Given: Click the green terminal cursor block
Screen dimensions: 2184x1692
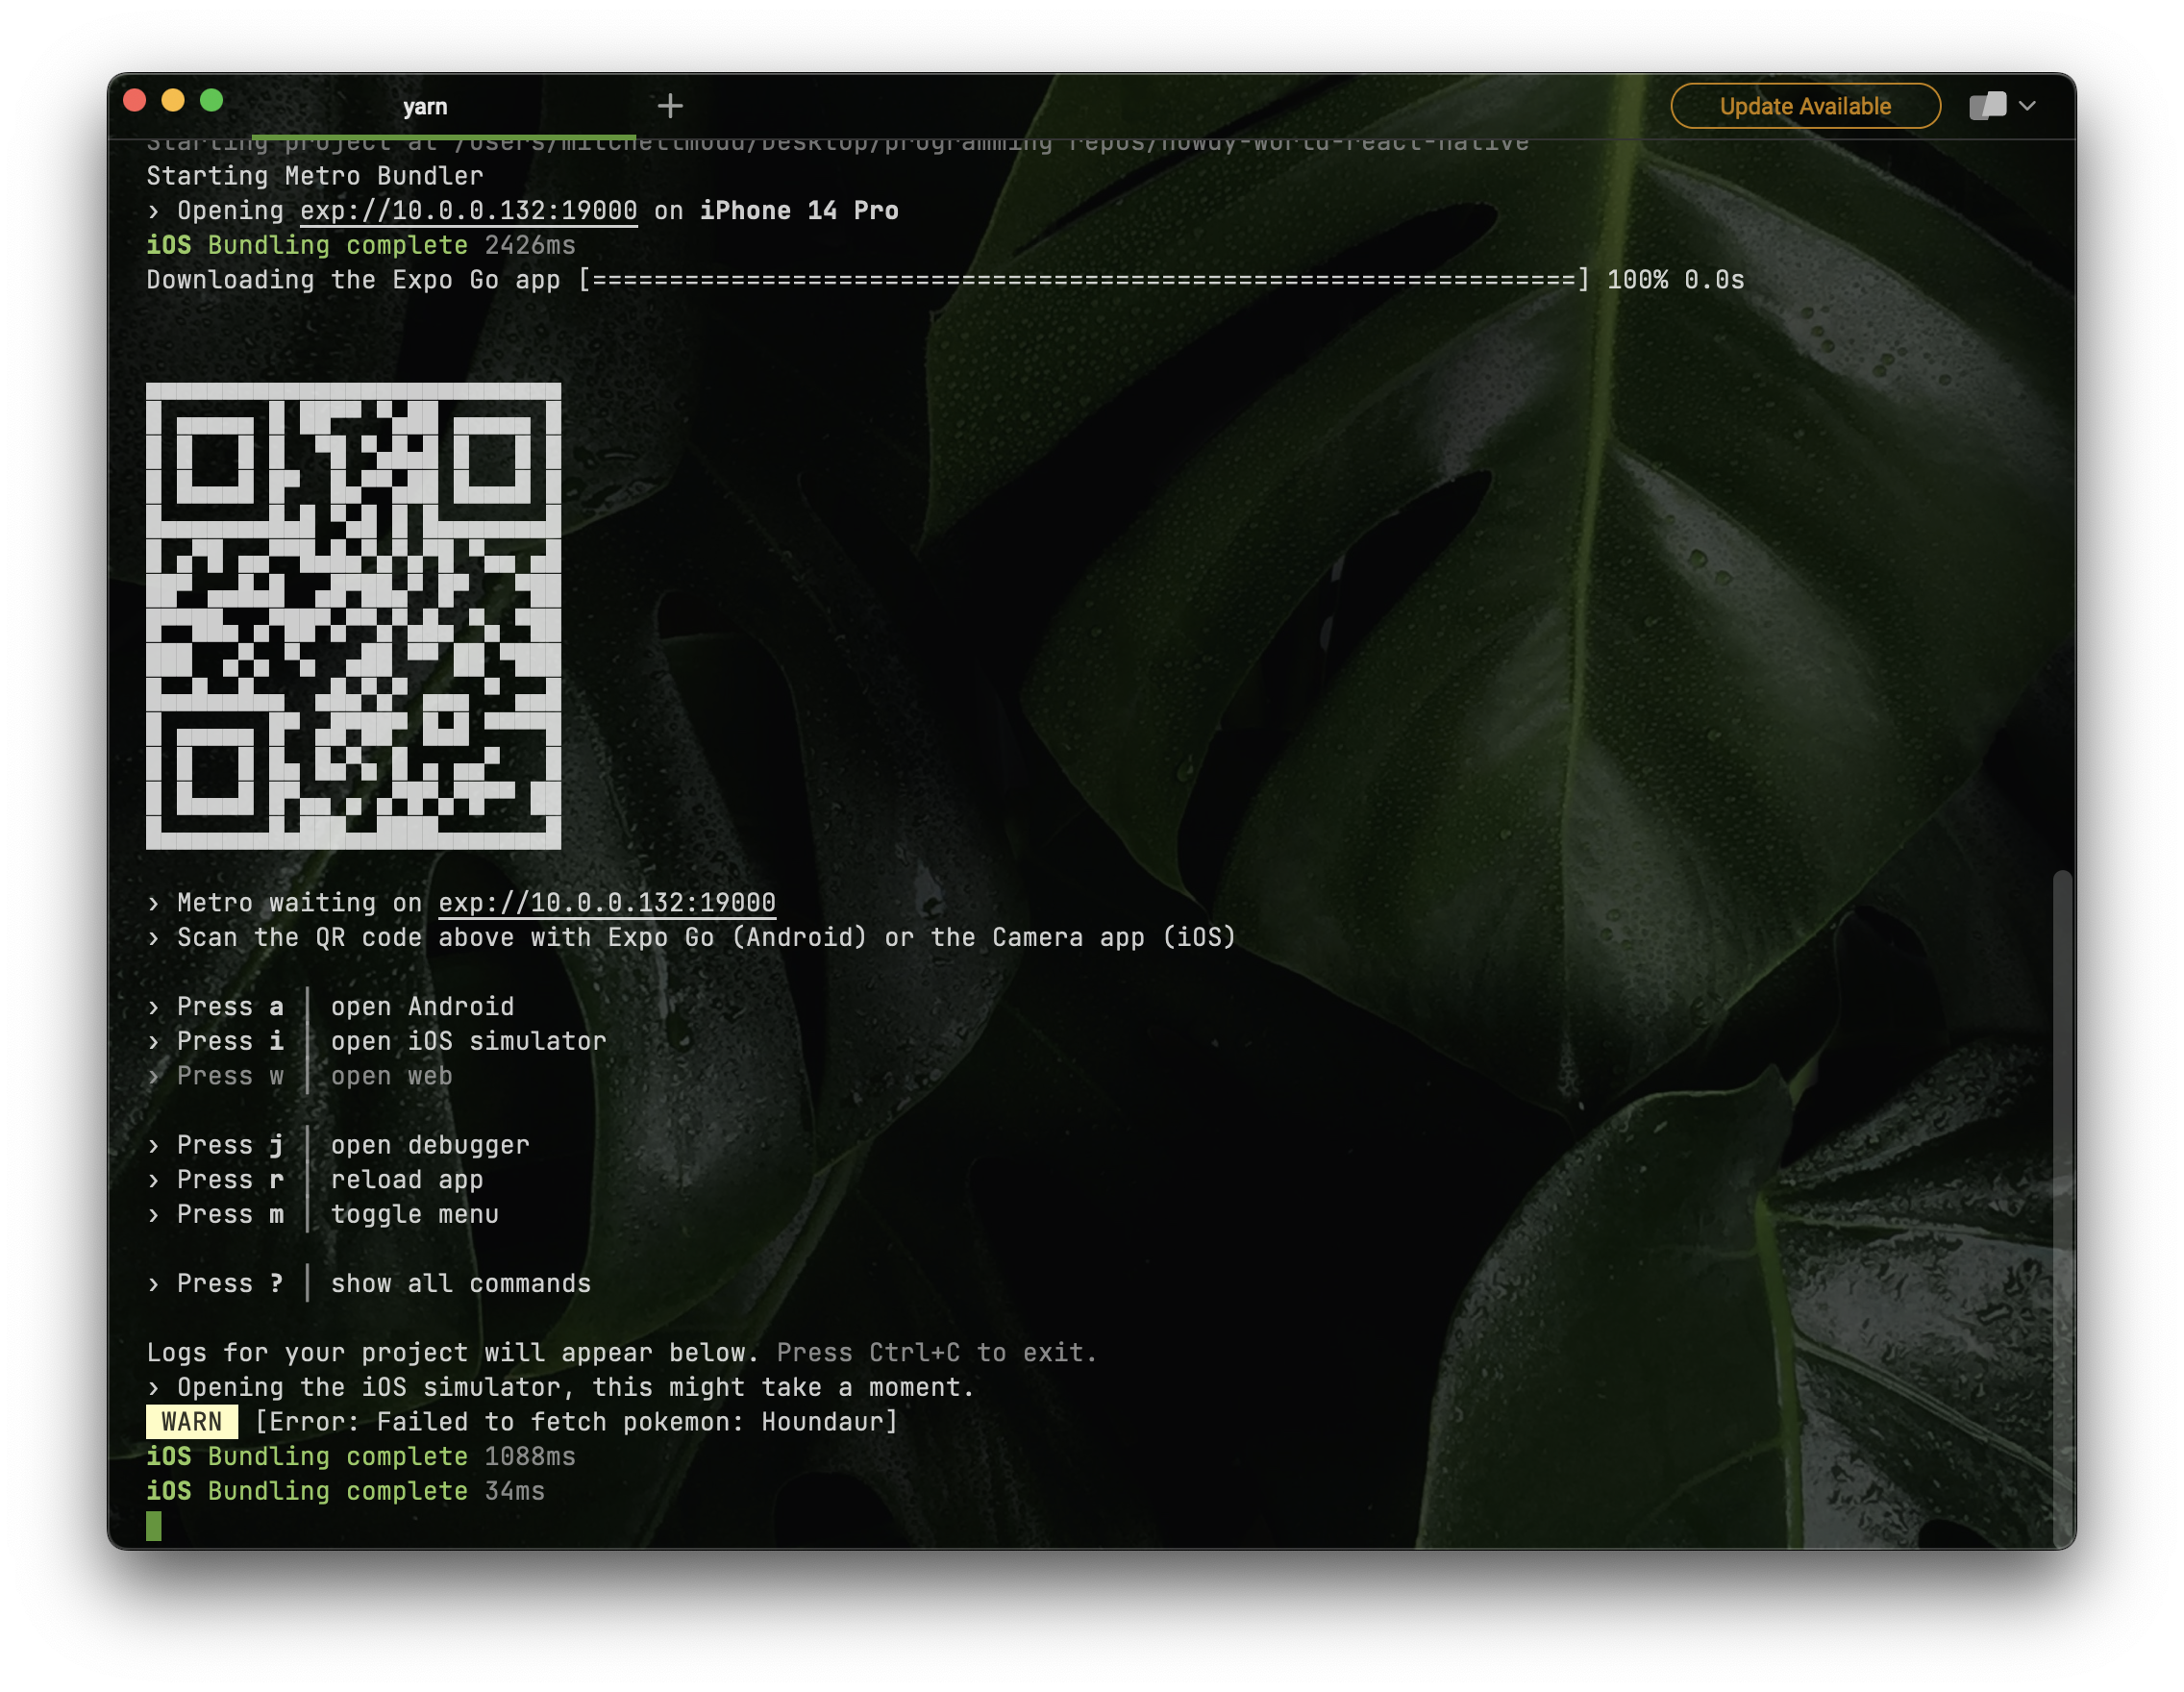Looking at the screenshot, I should click(x=154, y=1526).
